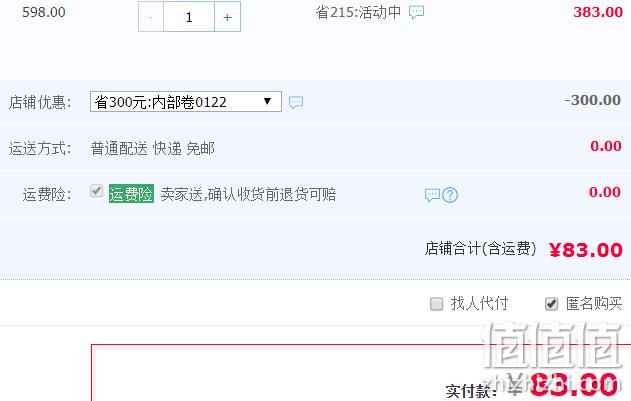Screen dimensions: 631x401
Task: Click the 找人代付 label text
Action: (479, 304)
